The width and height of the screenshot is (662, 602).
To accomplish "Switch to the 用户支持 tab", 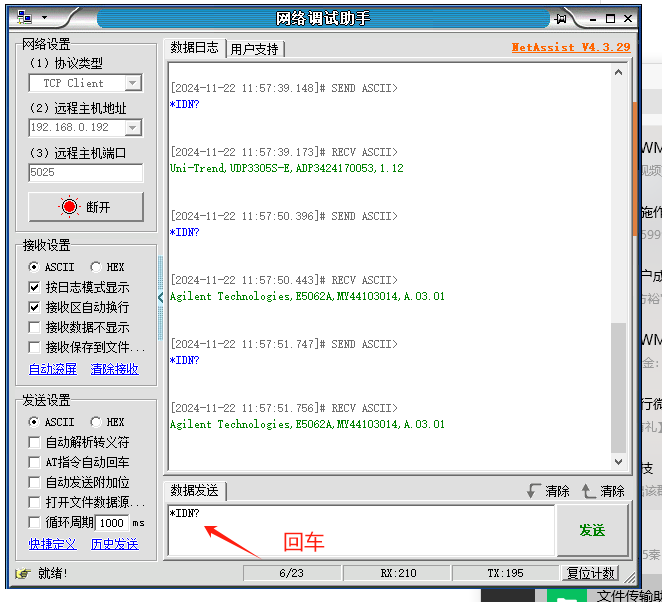I will [255, 49].
